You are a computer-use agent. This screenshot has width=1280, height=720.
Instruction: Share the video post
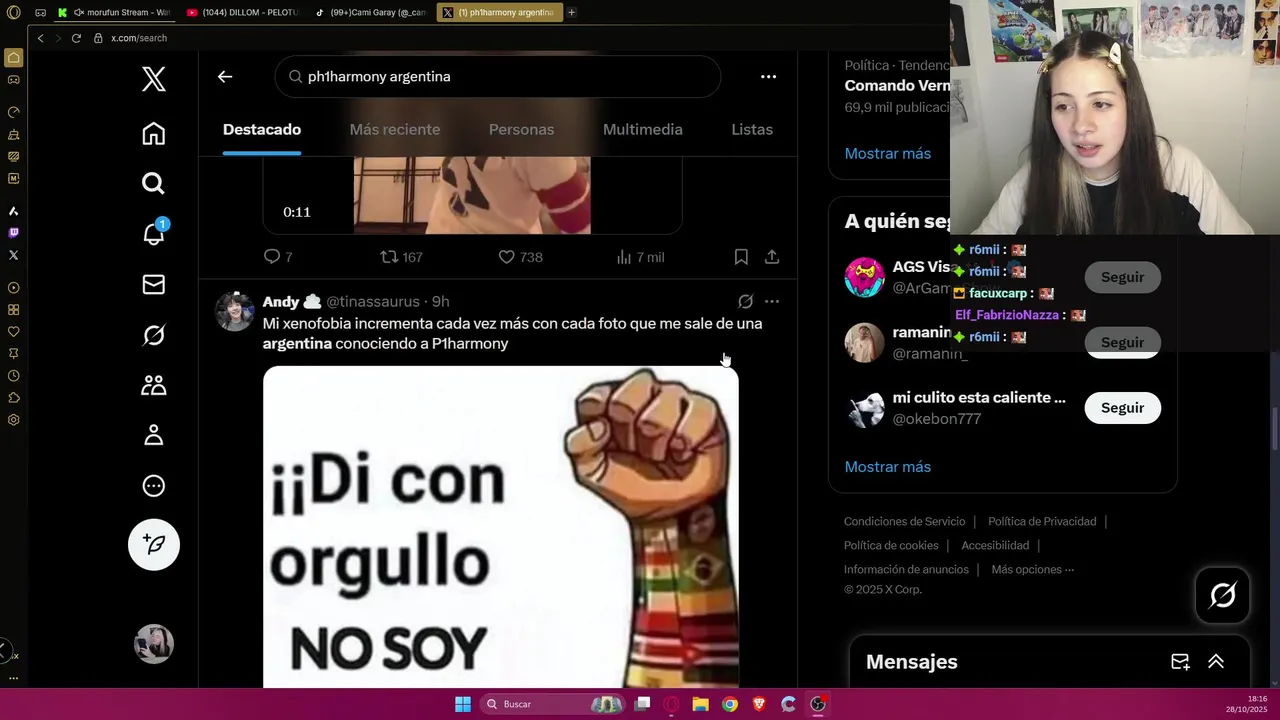click(772, 257)
